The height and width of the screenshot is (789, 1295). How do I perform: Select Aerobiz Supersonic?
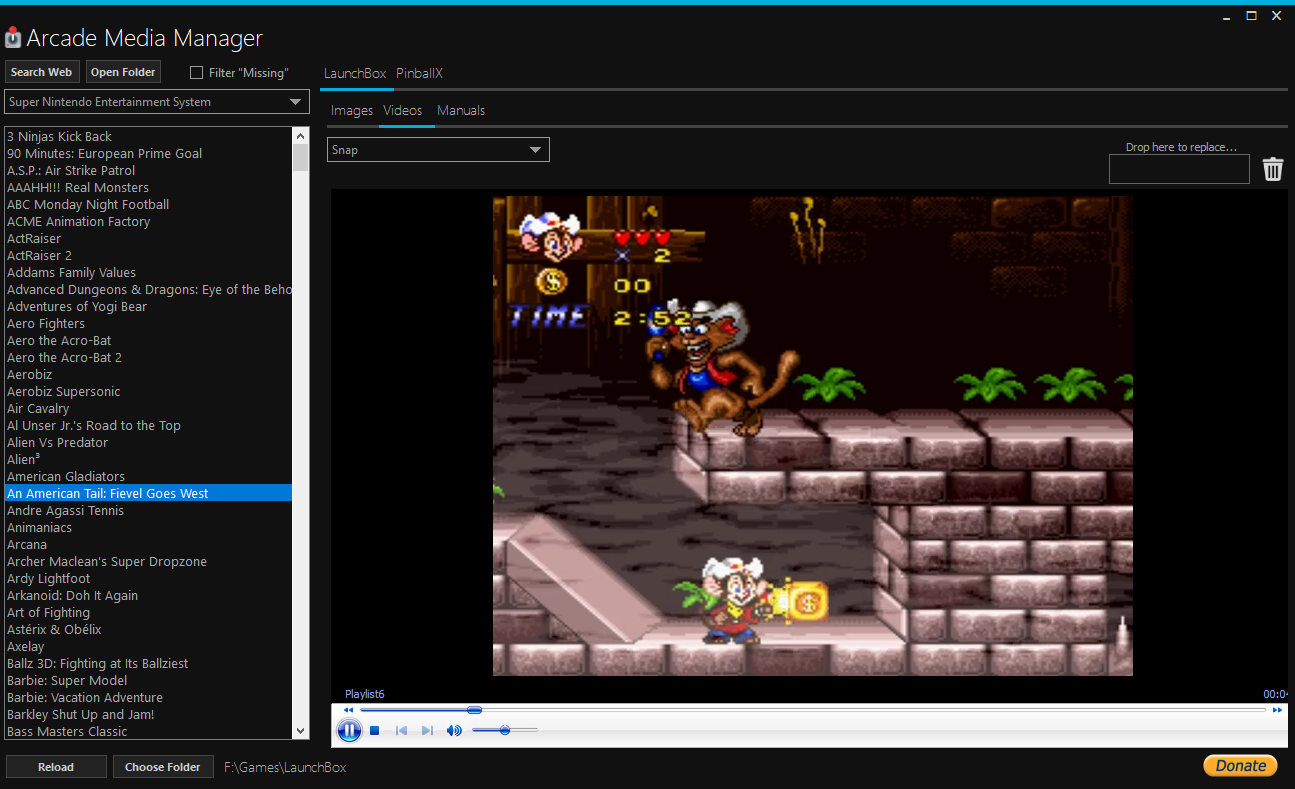pyautogui.click(x=149, y=391)
